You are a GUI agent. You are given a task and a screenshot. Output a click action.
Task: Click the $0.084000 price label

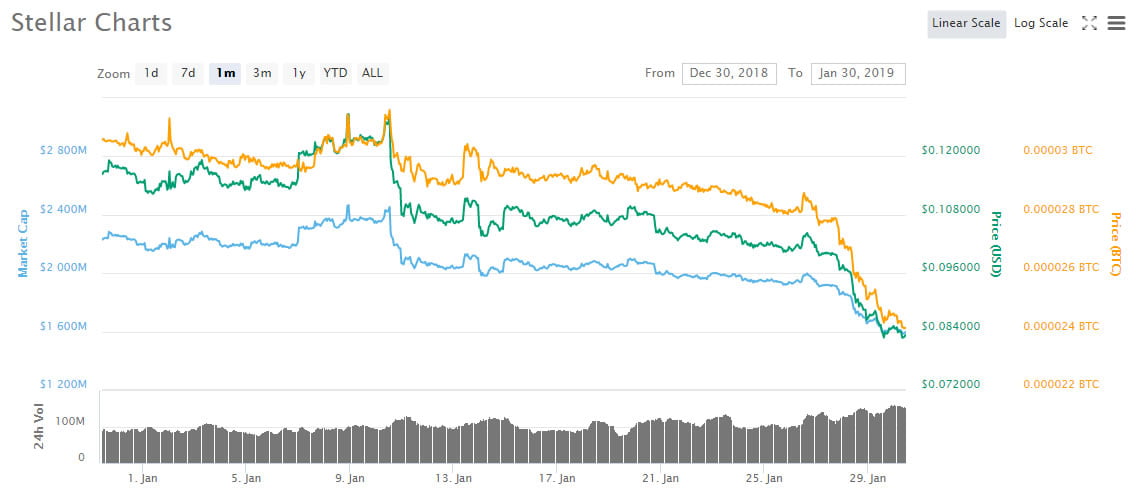click(x=951, y=326)
